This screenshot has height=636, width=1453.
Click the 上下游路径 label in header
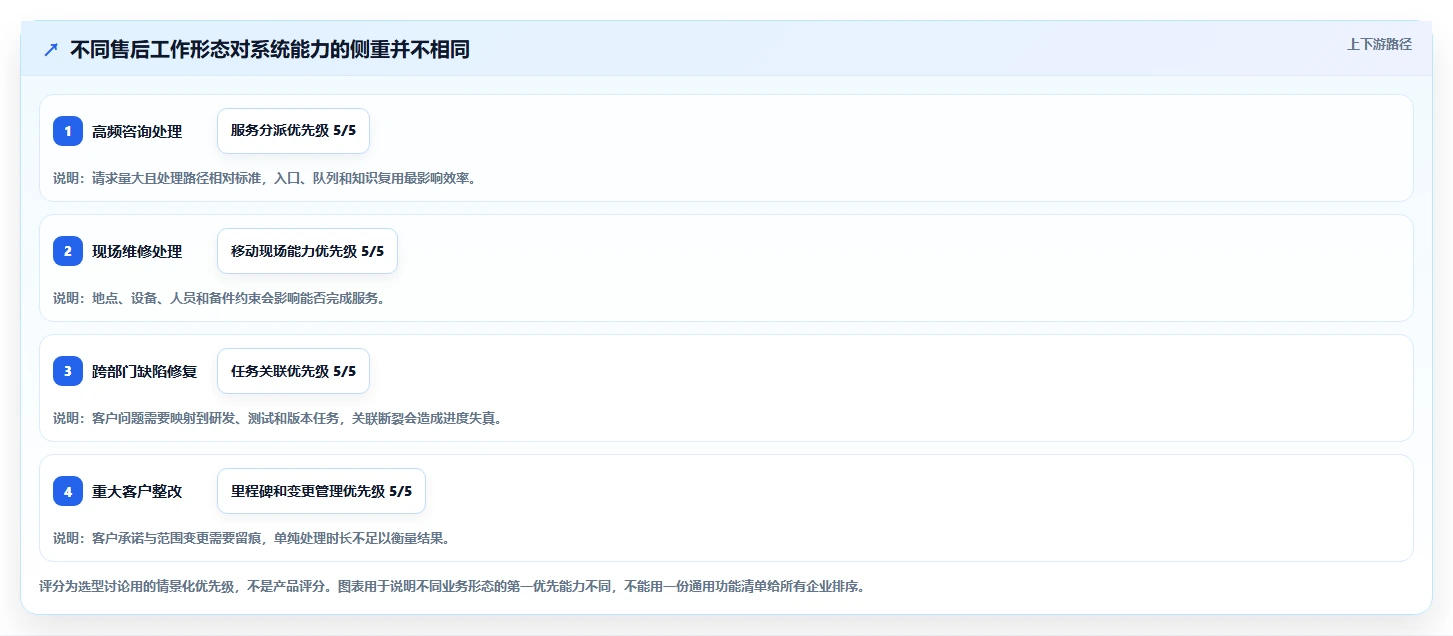tap(1379, 44)
